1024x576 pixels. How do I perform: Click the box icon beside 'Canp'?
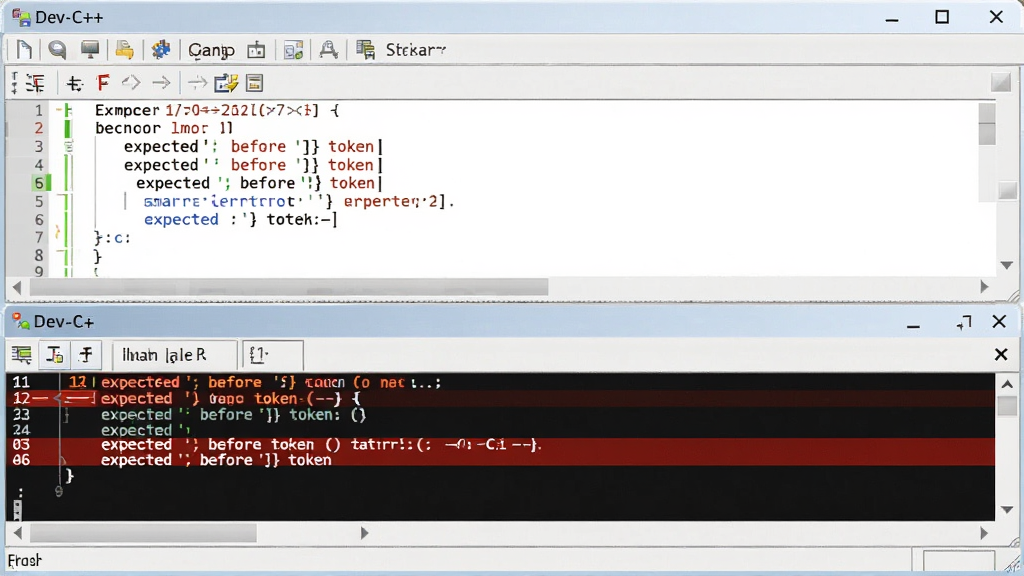[256, 50]
